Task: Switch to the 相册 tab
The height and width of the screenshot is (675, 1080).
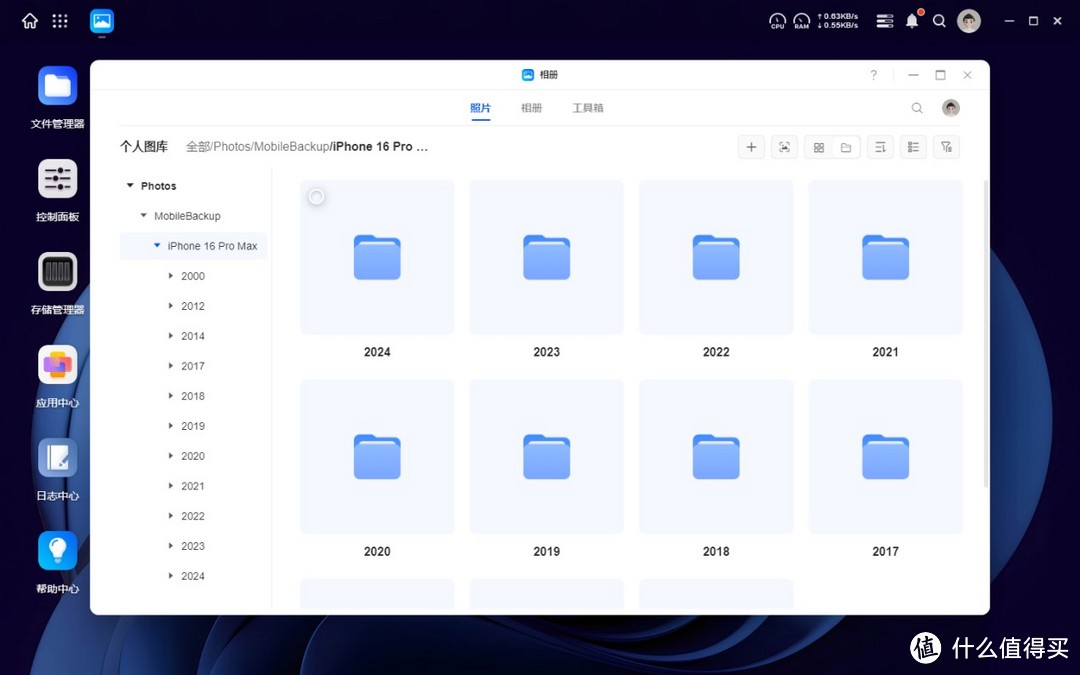Action: point(531,108)
